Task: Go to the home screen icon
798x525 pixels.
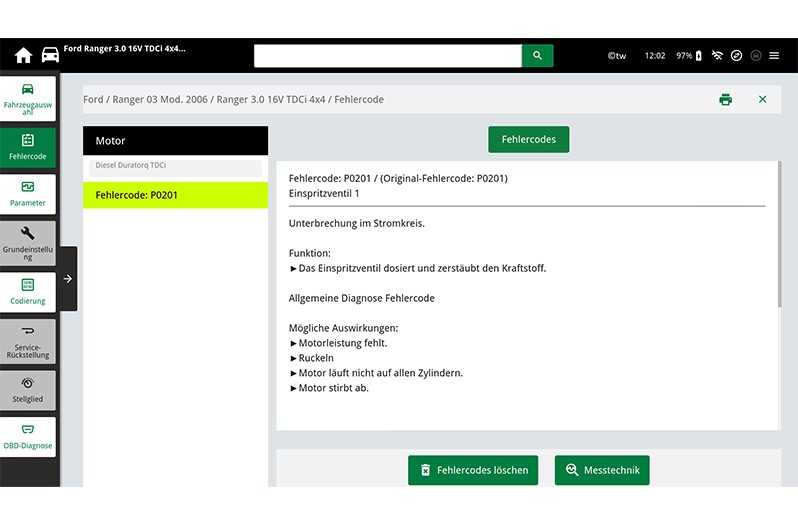Action: click(23, 56)
